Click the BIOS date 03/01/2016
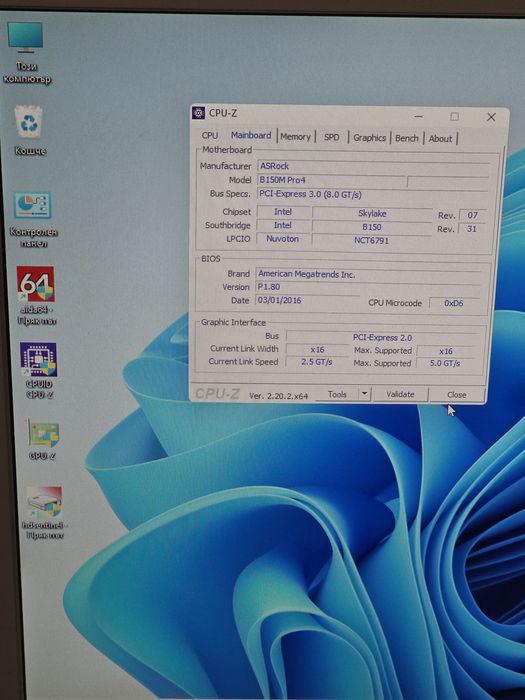Image resolution: width=525 pixels, height=700 pixels. pyautogui.click(x=307, y=300)
